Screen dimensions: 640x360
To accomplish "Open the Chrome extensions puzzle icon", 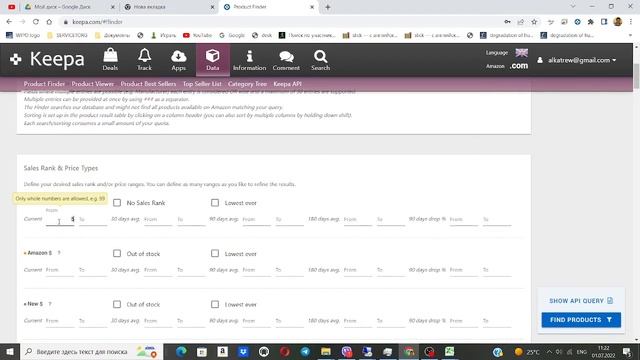I will point(591,22).
